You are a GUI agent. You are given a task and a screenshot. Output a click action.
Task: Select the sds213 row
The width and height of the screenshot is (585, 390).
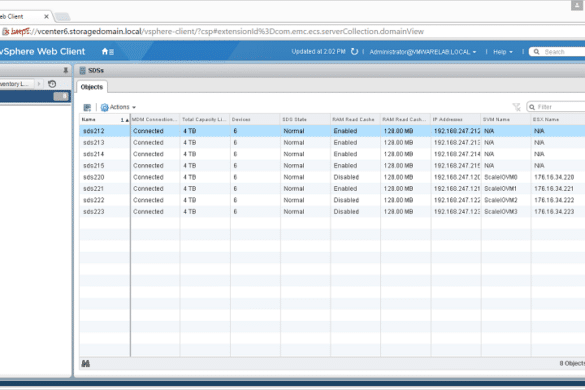point(332,143)
